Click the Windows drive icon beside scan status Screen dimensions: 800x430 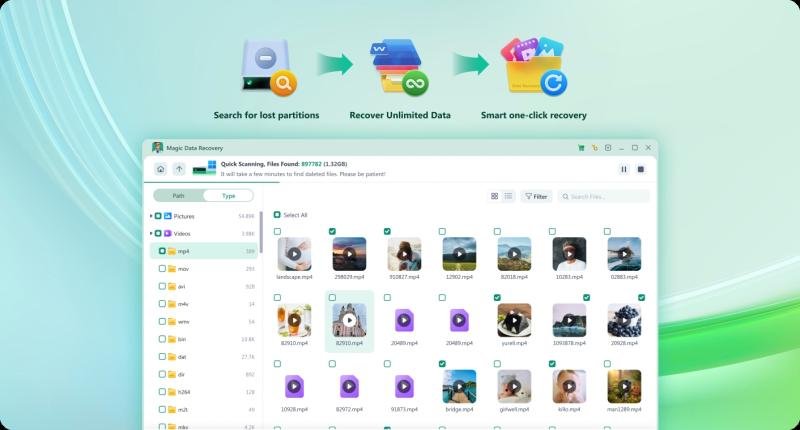(x=204, y=168)
